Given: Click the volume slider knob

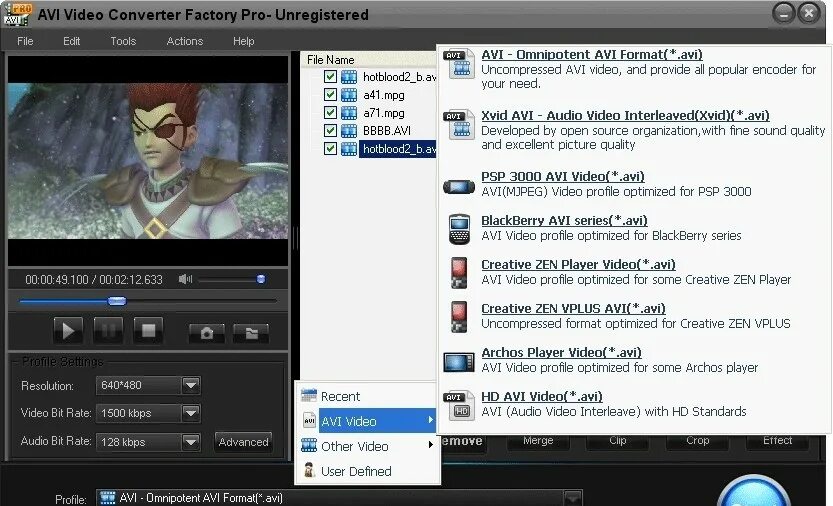Looking at the screenshot, I should click(261, 279).
